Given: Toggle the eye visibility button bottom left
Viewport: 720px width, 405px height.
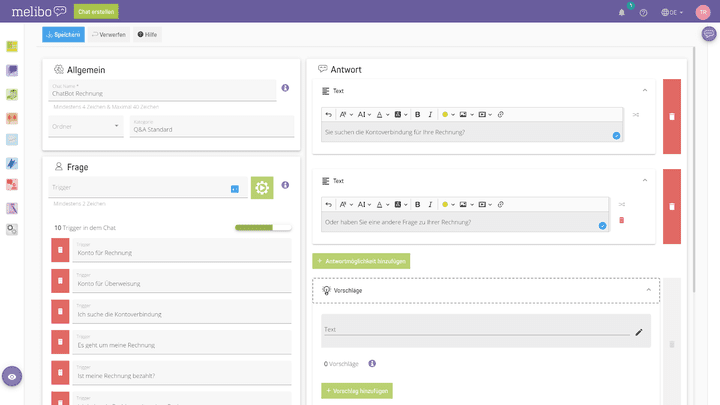Looking at the screenshot, I should 11,376.
